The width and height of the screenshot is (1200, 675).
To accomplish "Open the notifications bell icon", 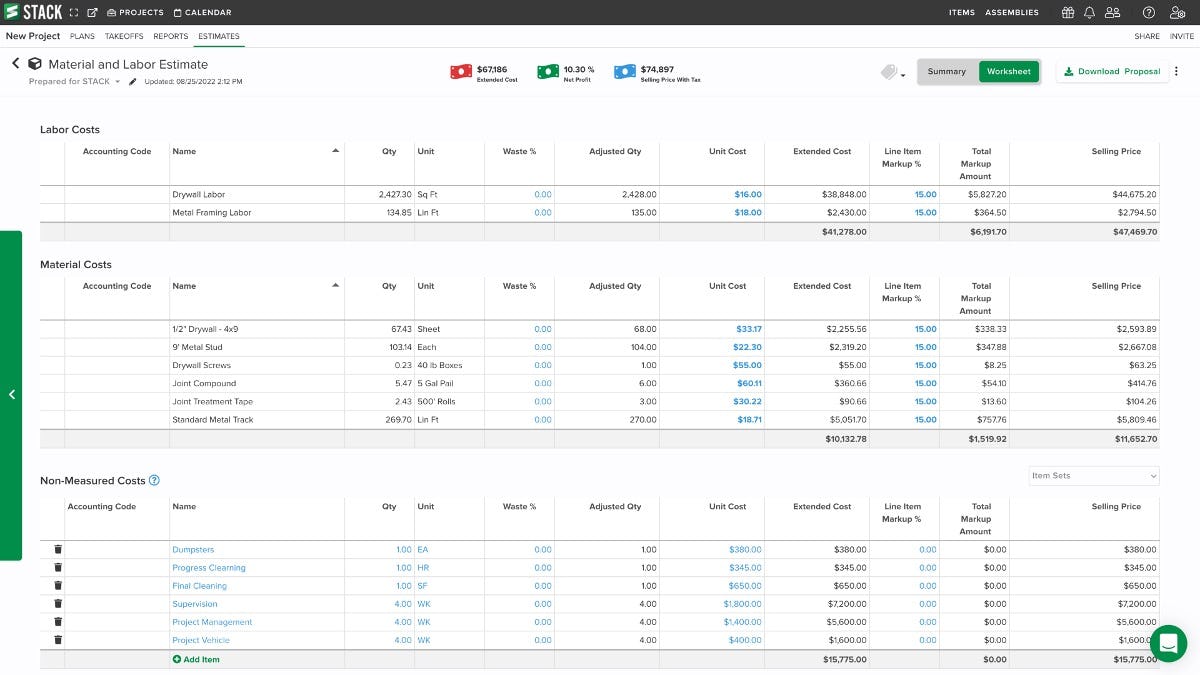I will click(x=1090, y=12).
